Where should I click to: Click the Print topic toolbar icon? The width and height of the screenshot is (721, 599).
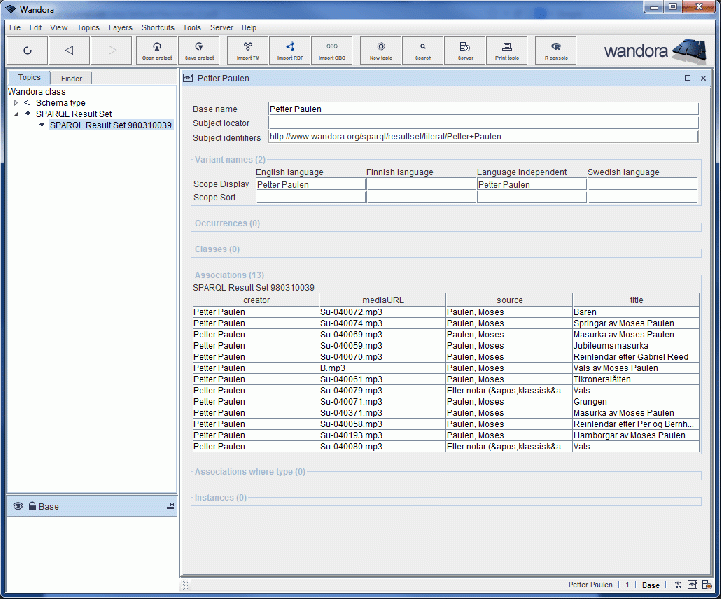click(507, 50)
